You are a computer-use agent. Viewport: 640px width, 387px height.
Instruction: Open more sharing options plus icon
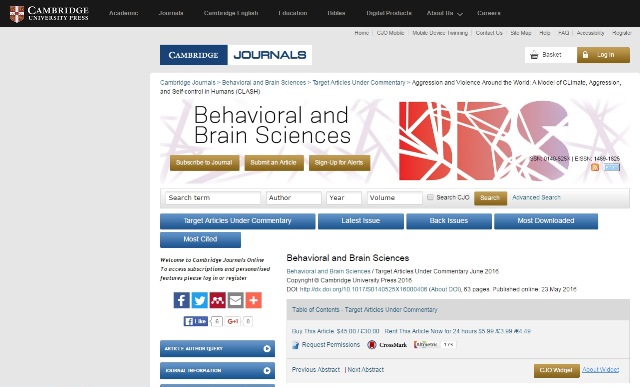pyautogui.click(x=253, y=300)
